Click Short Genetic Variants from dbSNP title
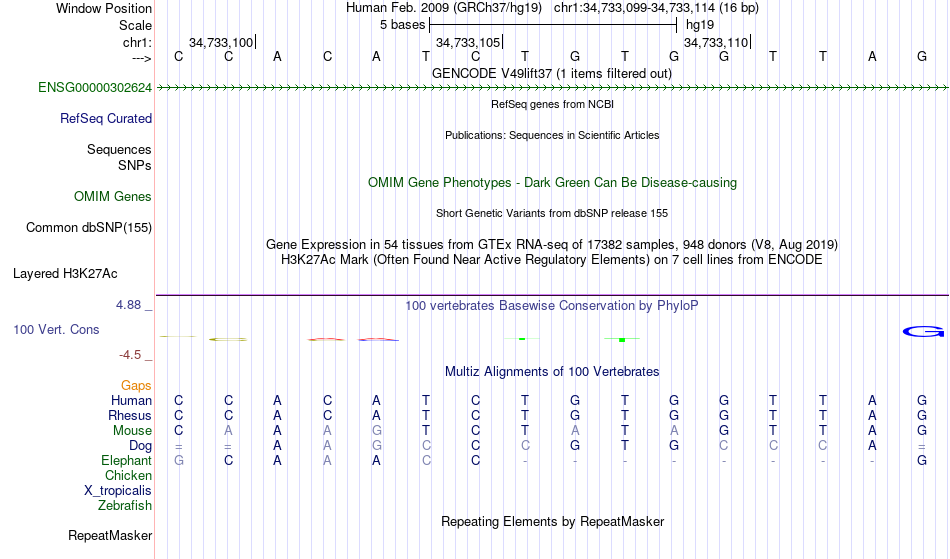The height and width of the screenshot is (559, 950). 552,213
